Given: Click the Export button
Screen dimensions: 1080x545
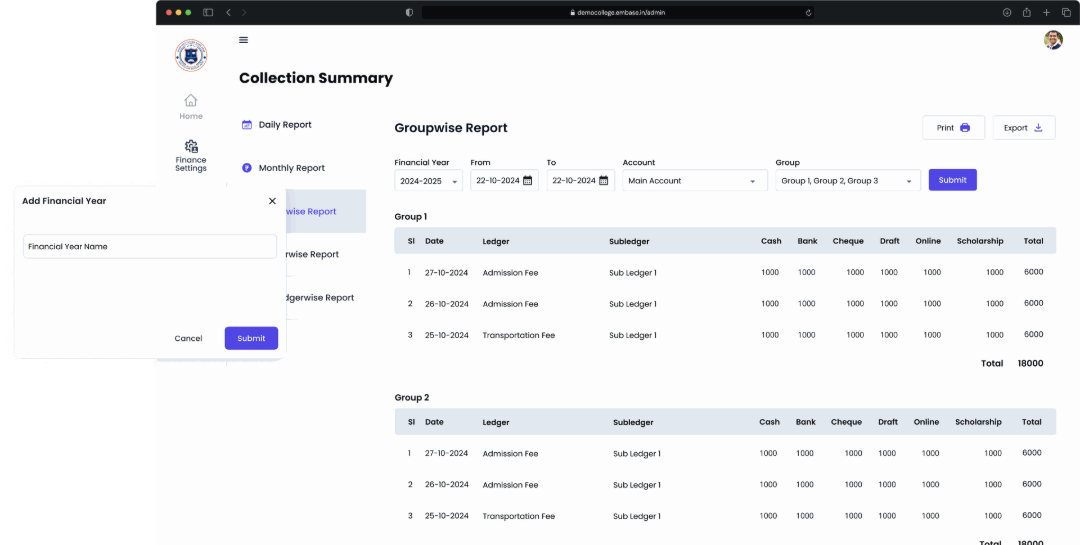Looking at the screenshot, I should 1024,127.
